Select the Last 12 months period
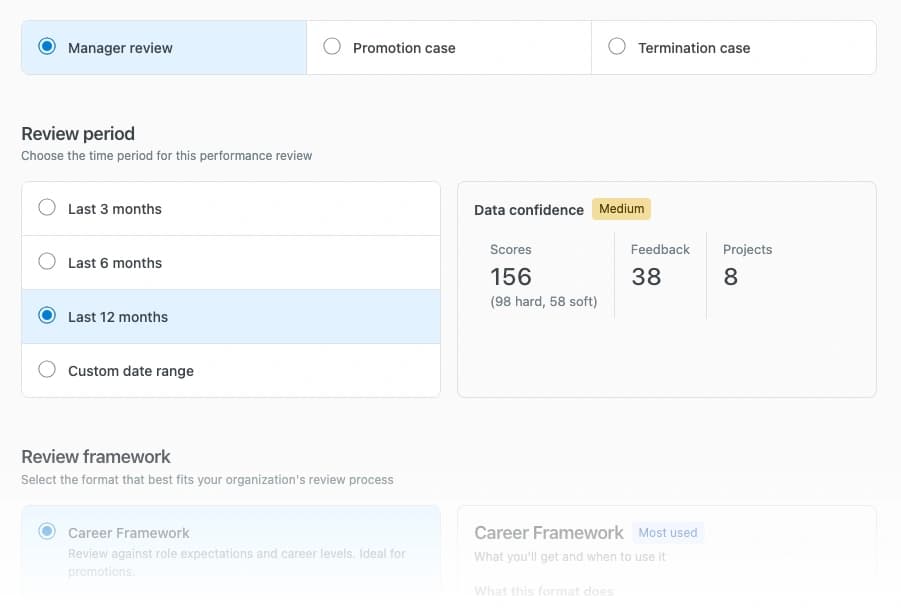 46,316
